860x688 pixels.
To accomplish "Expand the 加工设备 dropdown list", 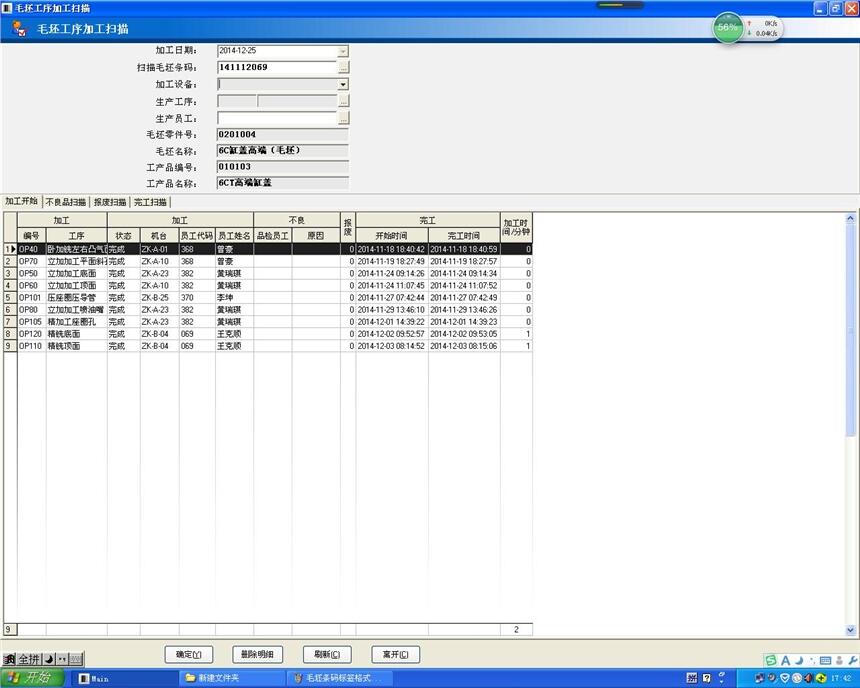I will [x=343, y=85].
